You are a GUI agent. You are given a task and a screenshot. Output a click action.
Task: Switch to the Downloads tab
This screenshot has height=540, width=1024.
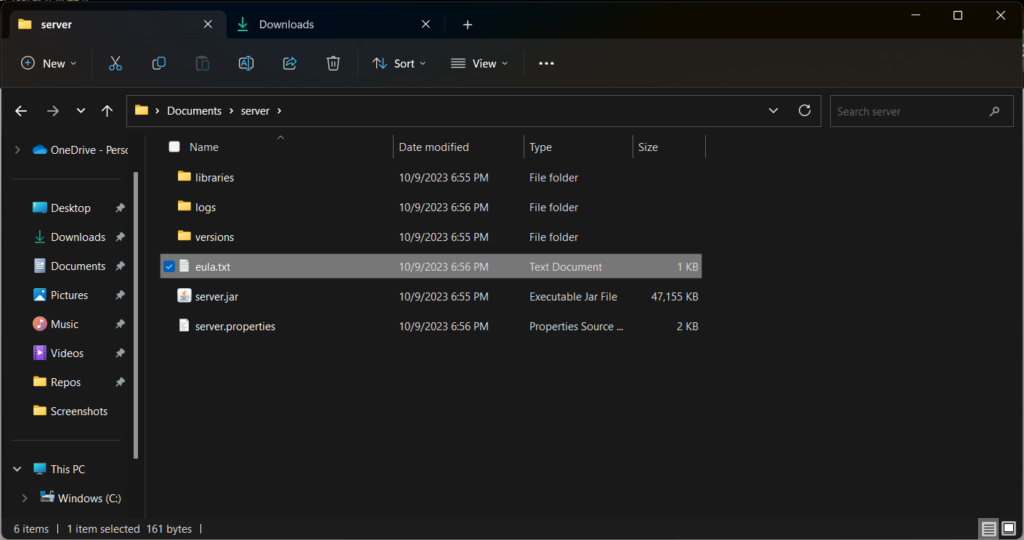tap(334, 24)
